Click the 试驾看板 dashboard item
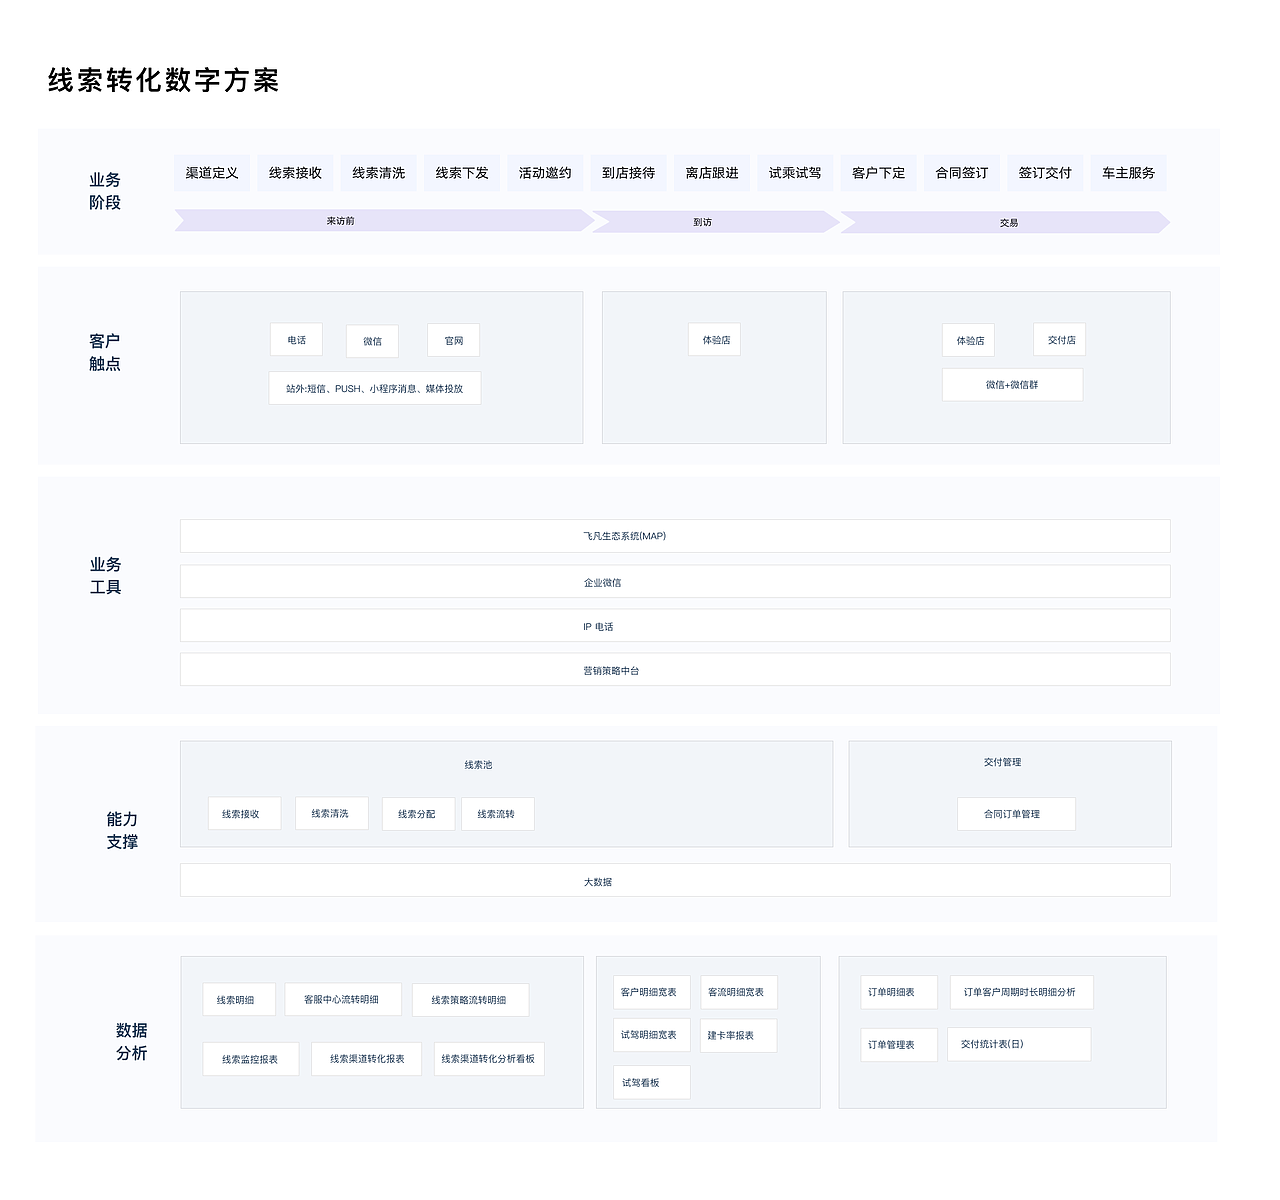The height and width of the screenshot is (1200, 1280). [649, 1082]
